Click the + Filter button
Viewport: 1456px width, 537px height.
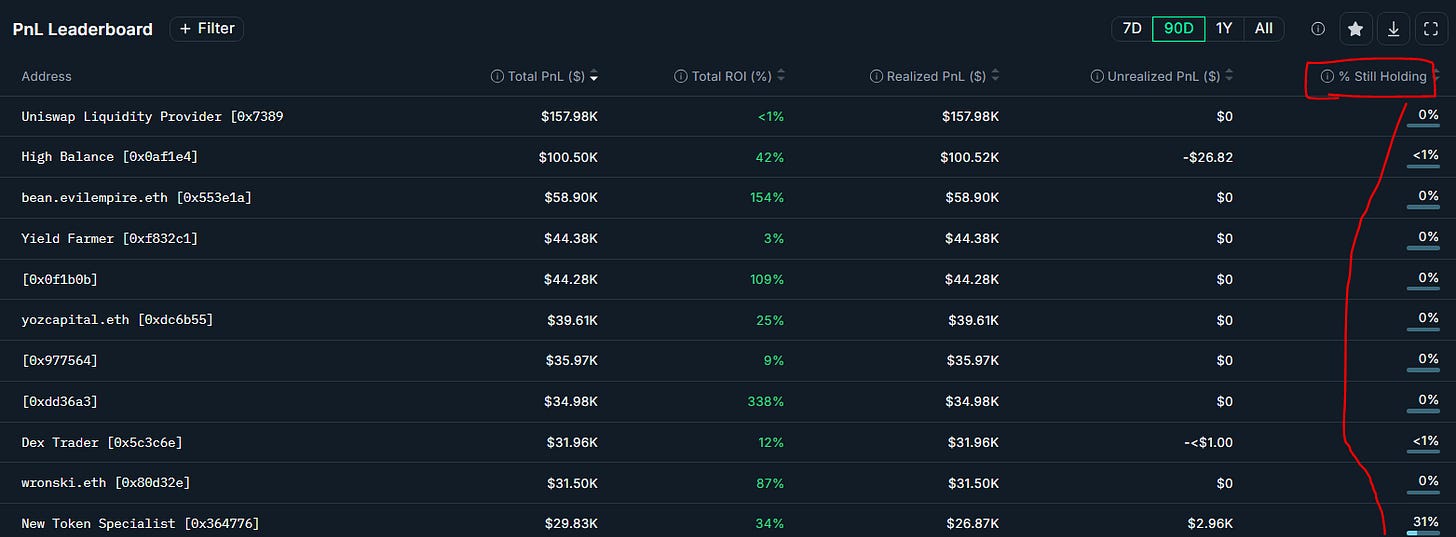pos(206,29)
